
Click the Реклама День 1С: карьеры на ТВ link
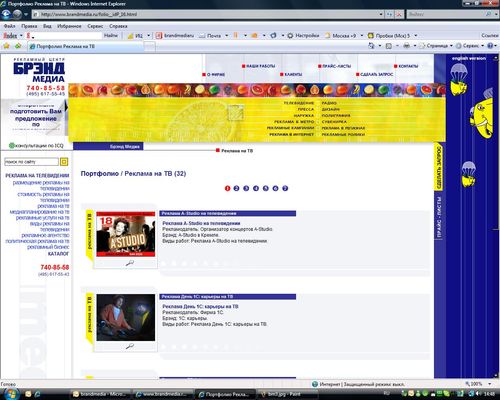pyautogui.click(x=200, y=306)
